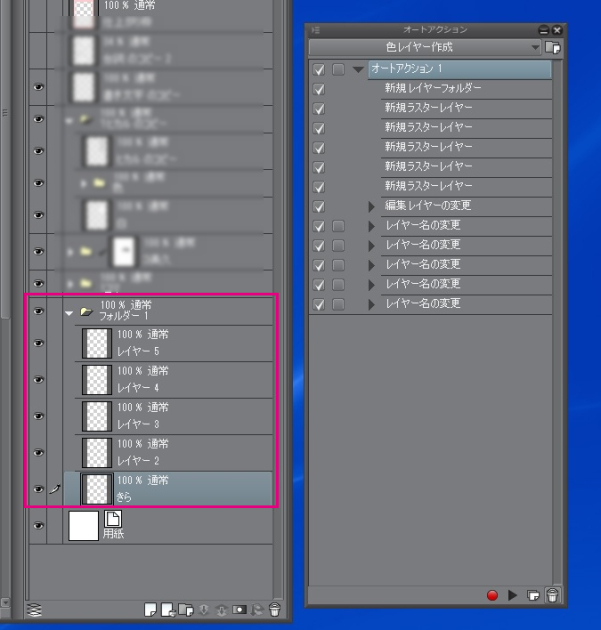Click stacked-layers icon at layer panel bottom-left

pyautogui.click(x=35, y=610)
